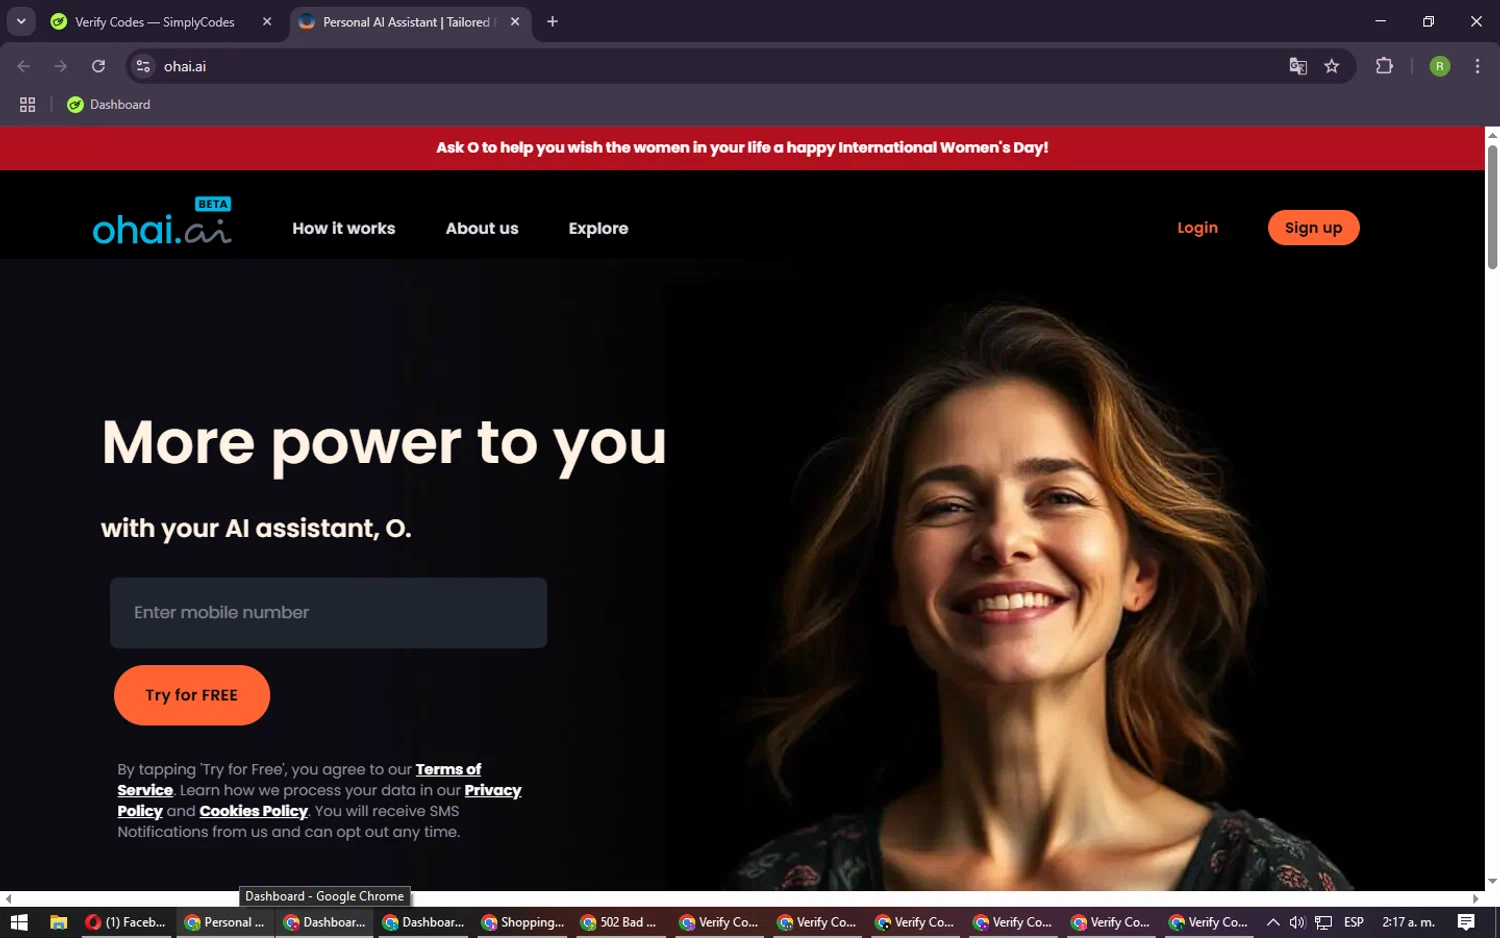1500x938 pixels.
Task: Open the network icon in tray
Action: 1323,922
